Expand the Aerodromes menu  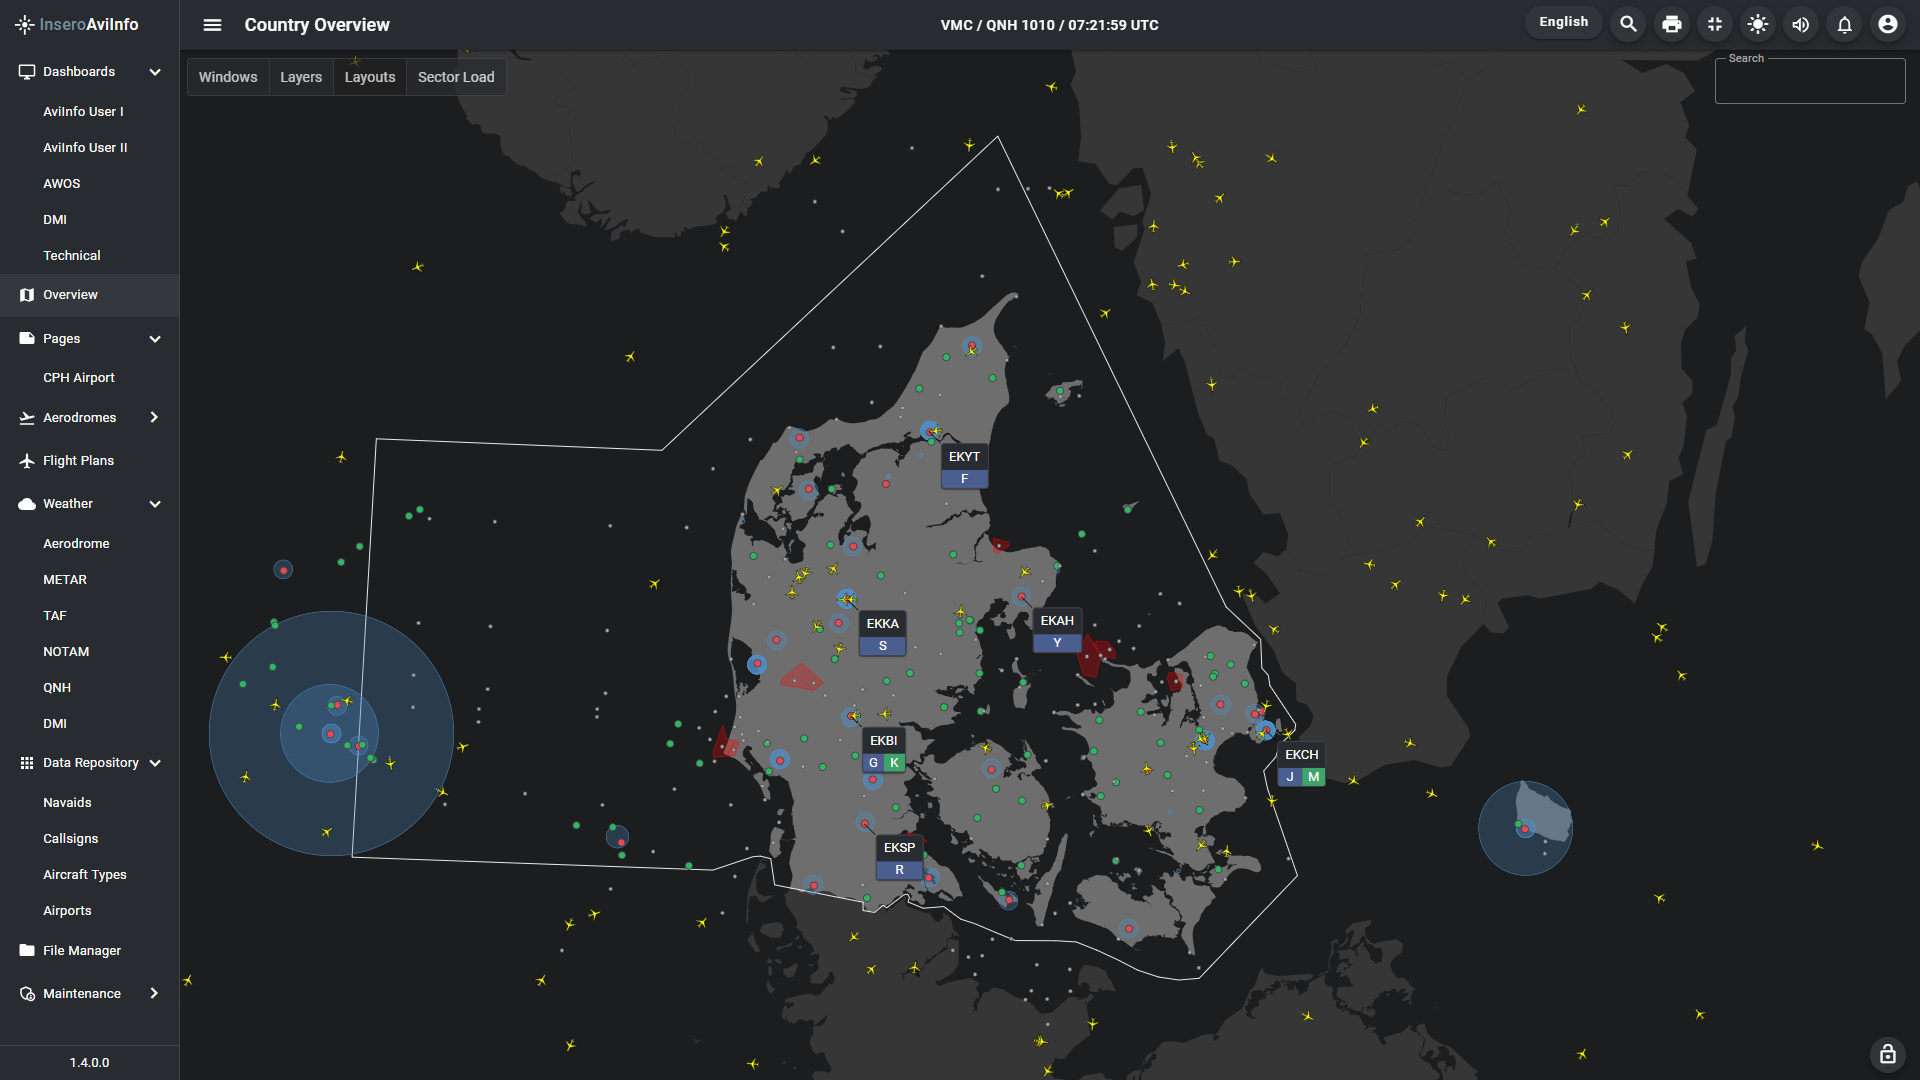[x=154, y=418]
